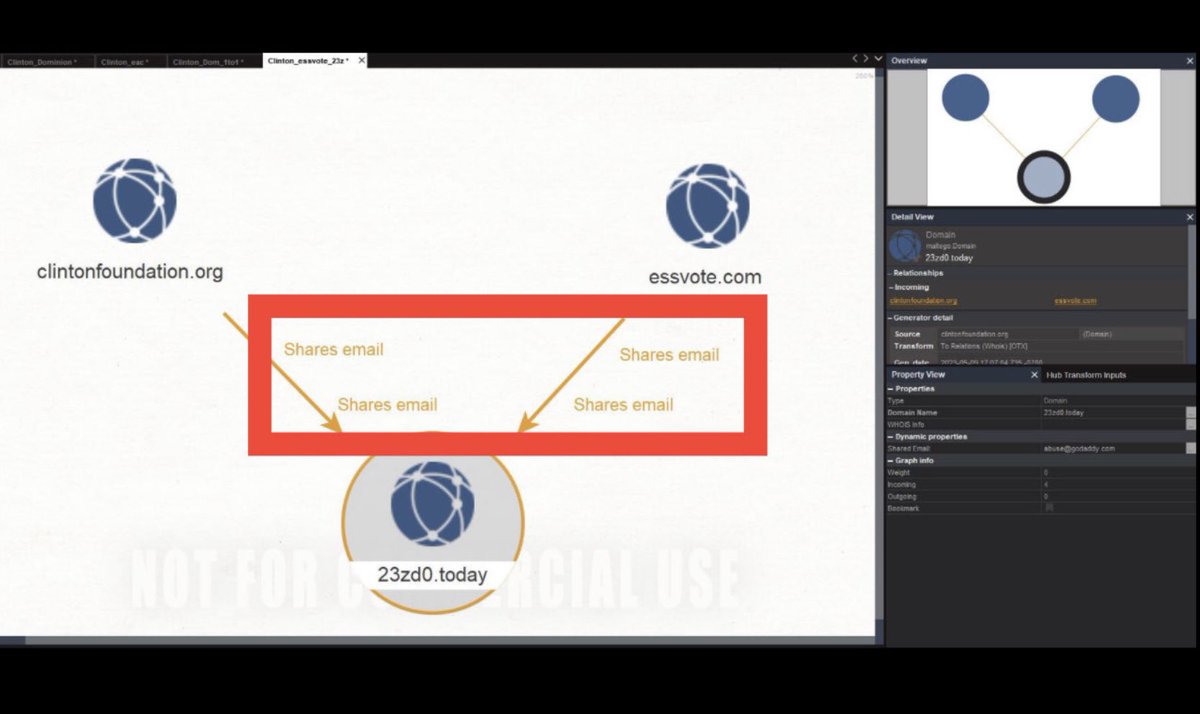Screen dimensions: 1200x714
Task: Close the Overview panel
Action: [1189, 61]
